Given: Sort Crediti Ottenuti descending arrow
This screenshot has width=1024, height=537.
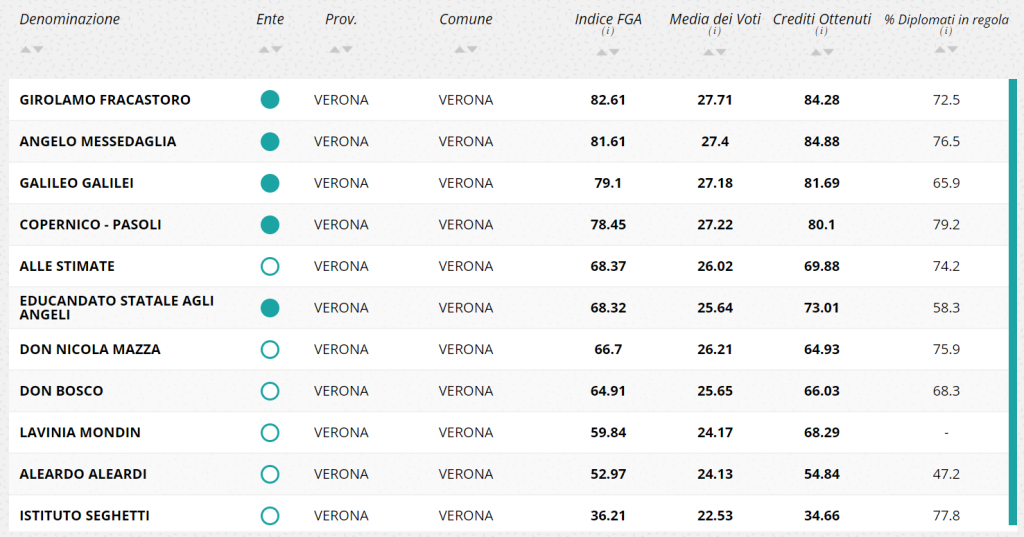Looking at the screenshot, I should click(828, 52).
